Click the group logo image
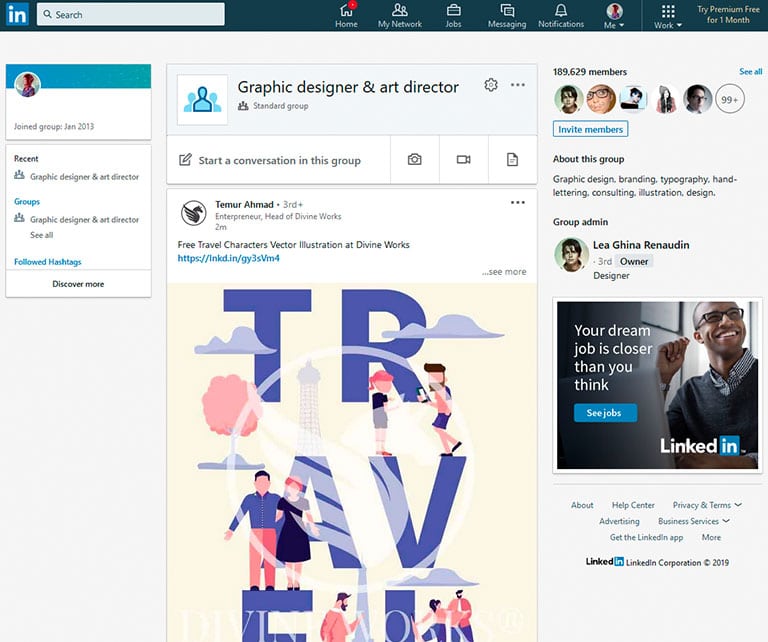This screenshot has width=768, height=642. [x=202, y=99]
